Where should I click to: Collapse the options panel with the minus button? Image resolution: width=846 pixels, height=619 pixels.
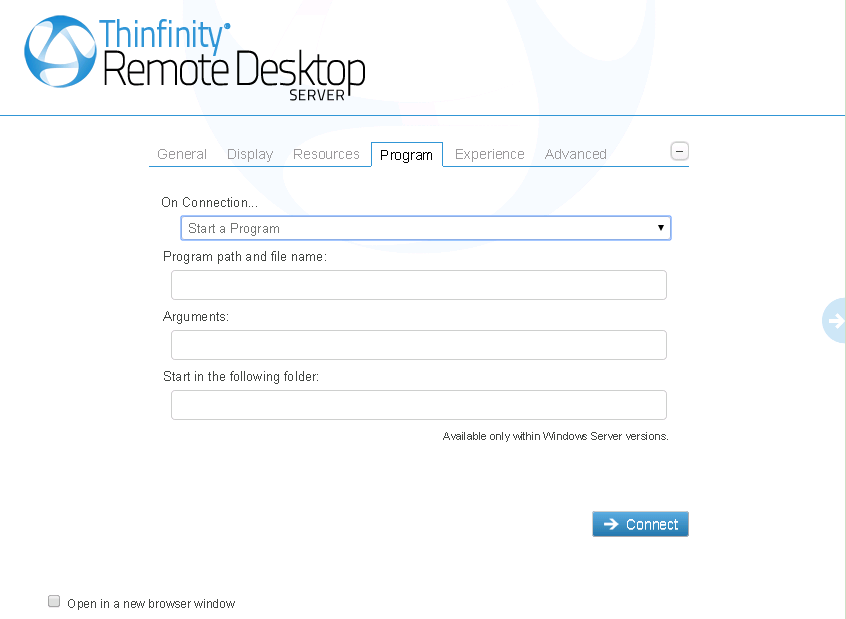[679, 152]
